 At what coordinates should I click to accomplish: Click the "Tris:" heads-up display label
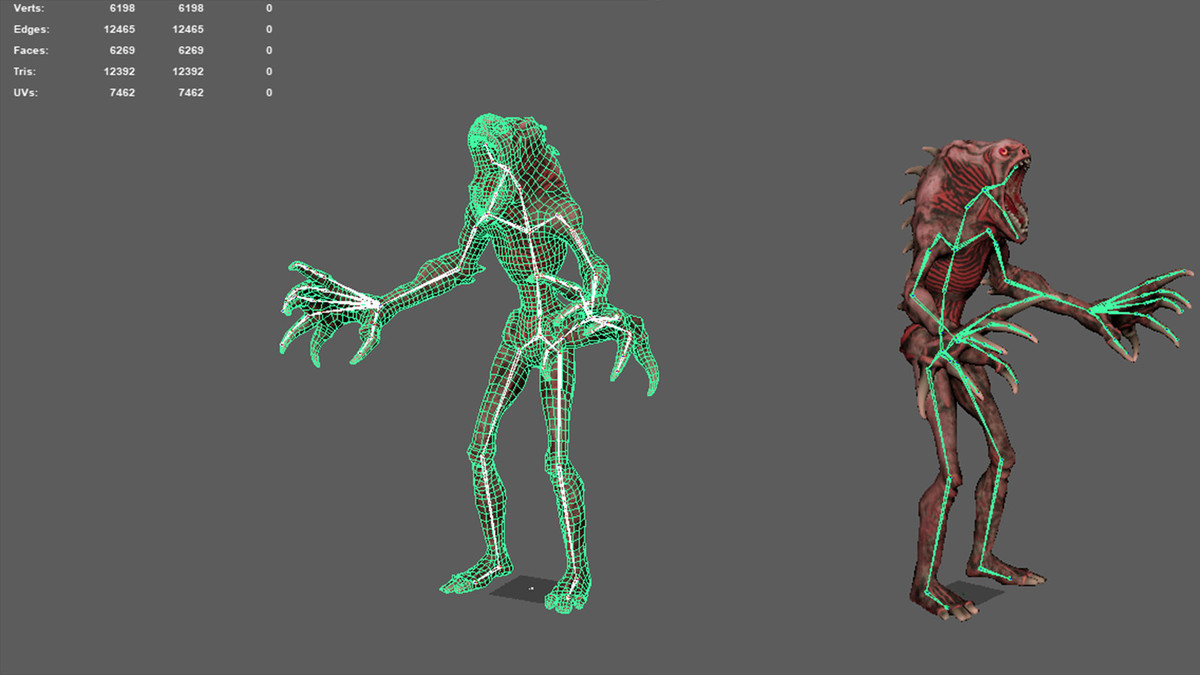[26, 71]
